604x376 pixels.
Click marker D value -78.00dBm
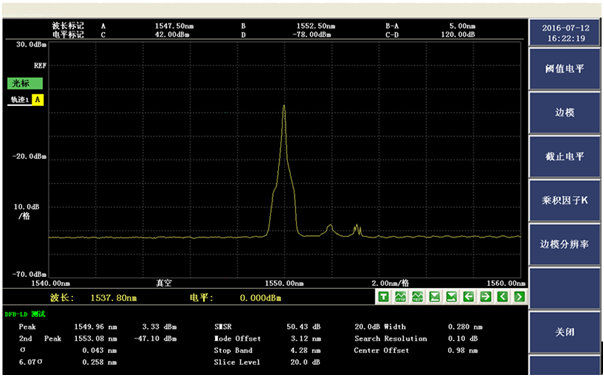point(312,35)
